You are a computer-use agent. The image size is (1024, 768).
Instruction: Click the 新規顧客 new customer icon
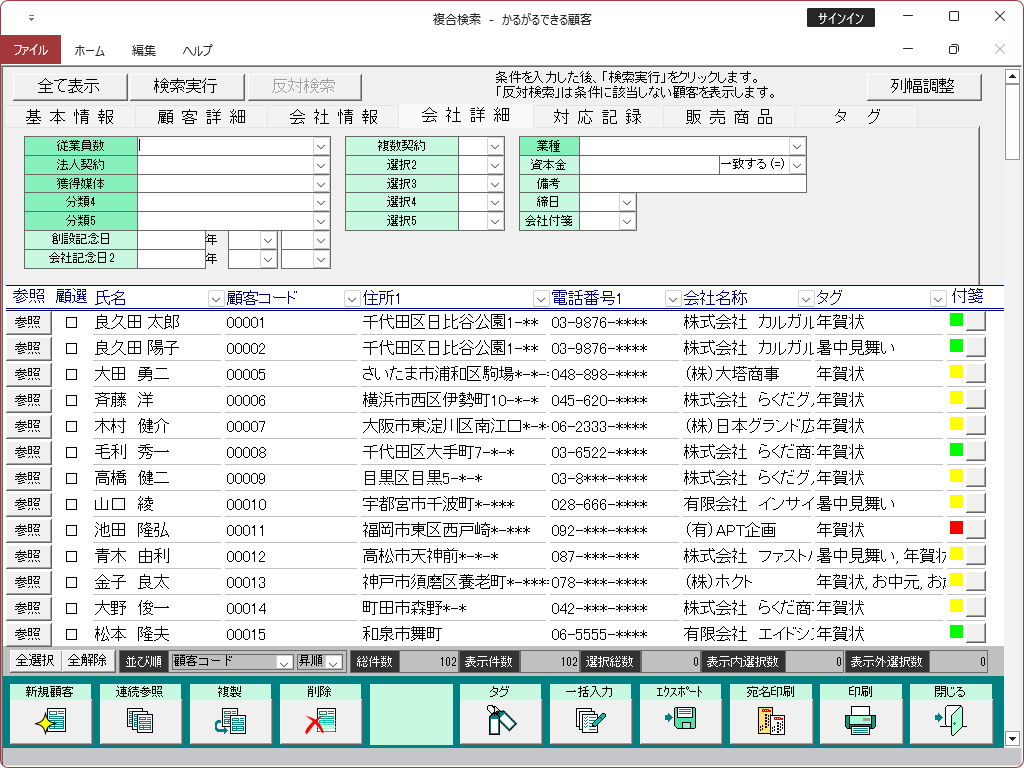tap(50, 720)
